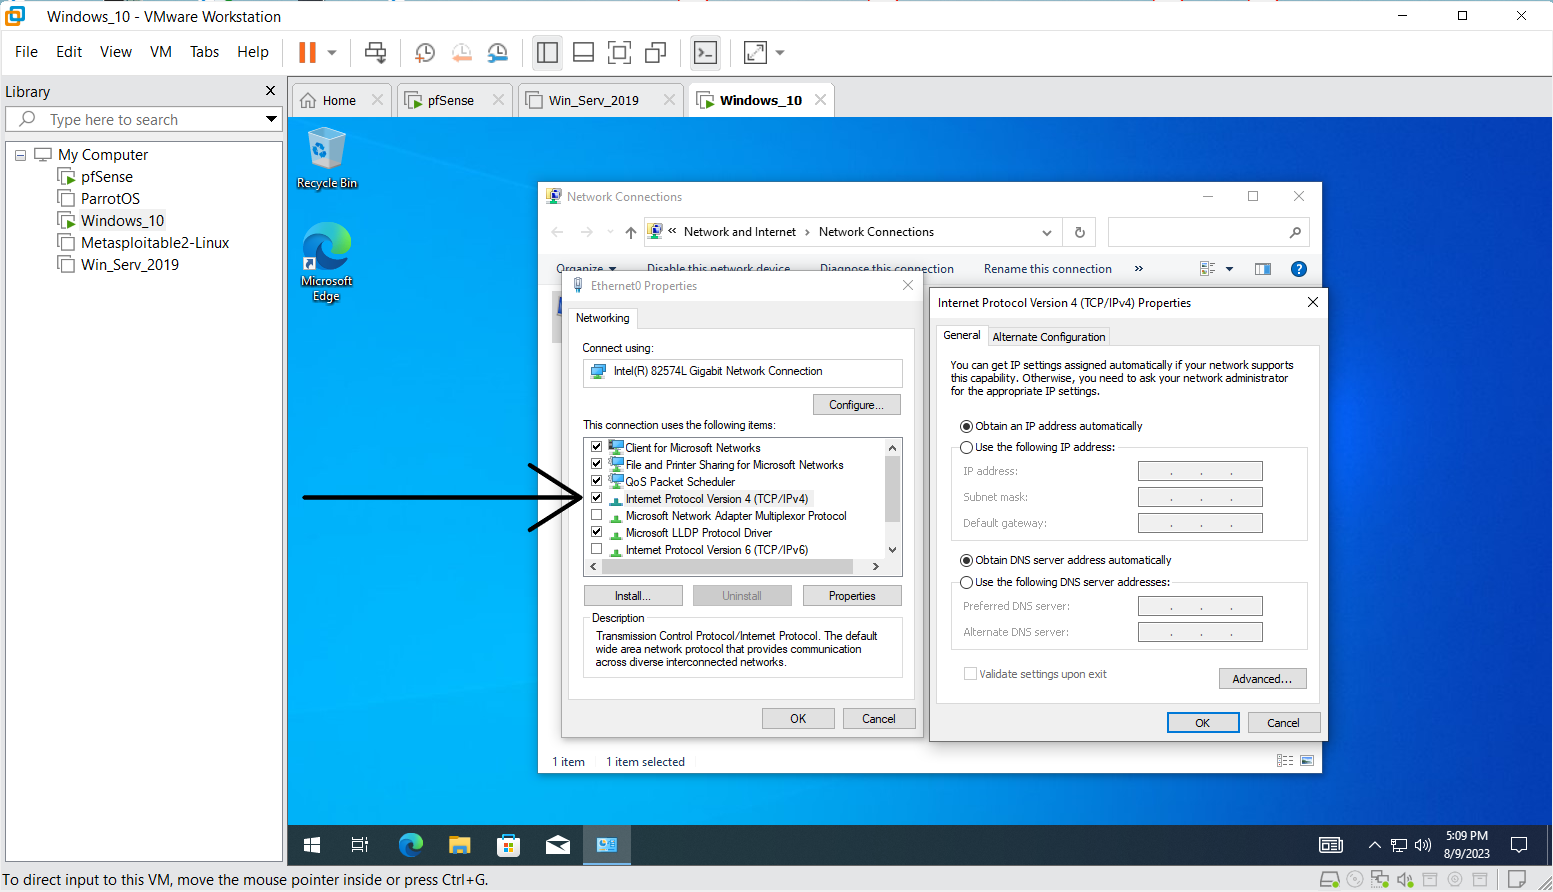1553x892 pixels.
Task: Collapse the My Computer tree node
Action: click(20, 155)
